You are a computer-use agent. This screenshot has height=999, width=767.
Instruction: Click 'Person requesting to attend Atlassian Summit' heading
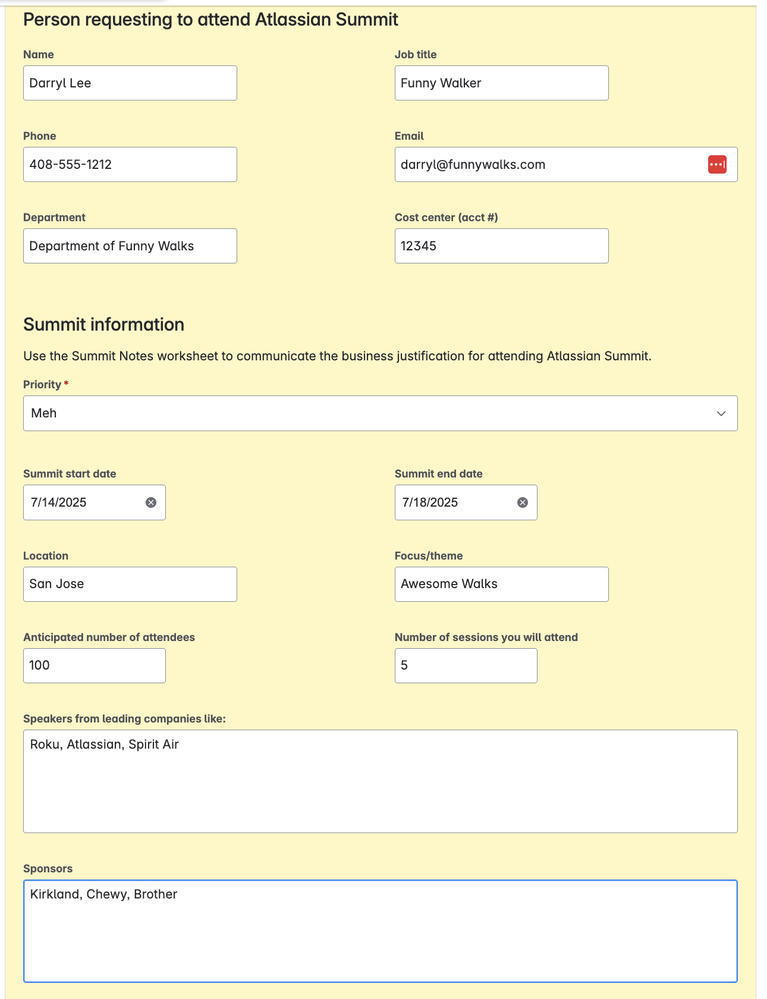coord(211,20)
